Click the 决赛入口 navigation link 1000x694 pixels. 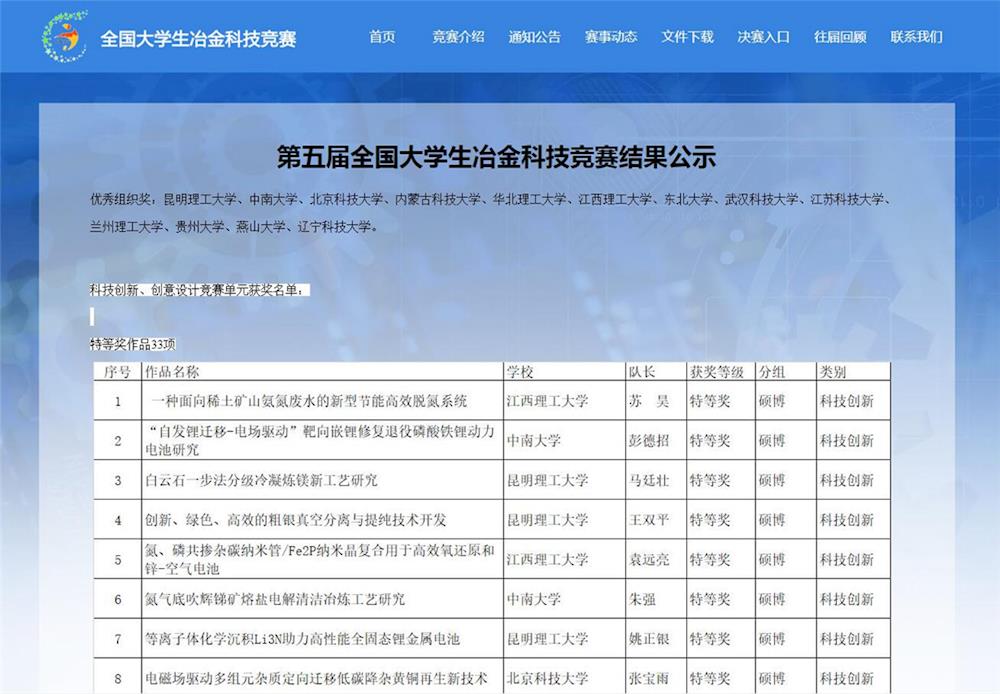tap(763, 37)
